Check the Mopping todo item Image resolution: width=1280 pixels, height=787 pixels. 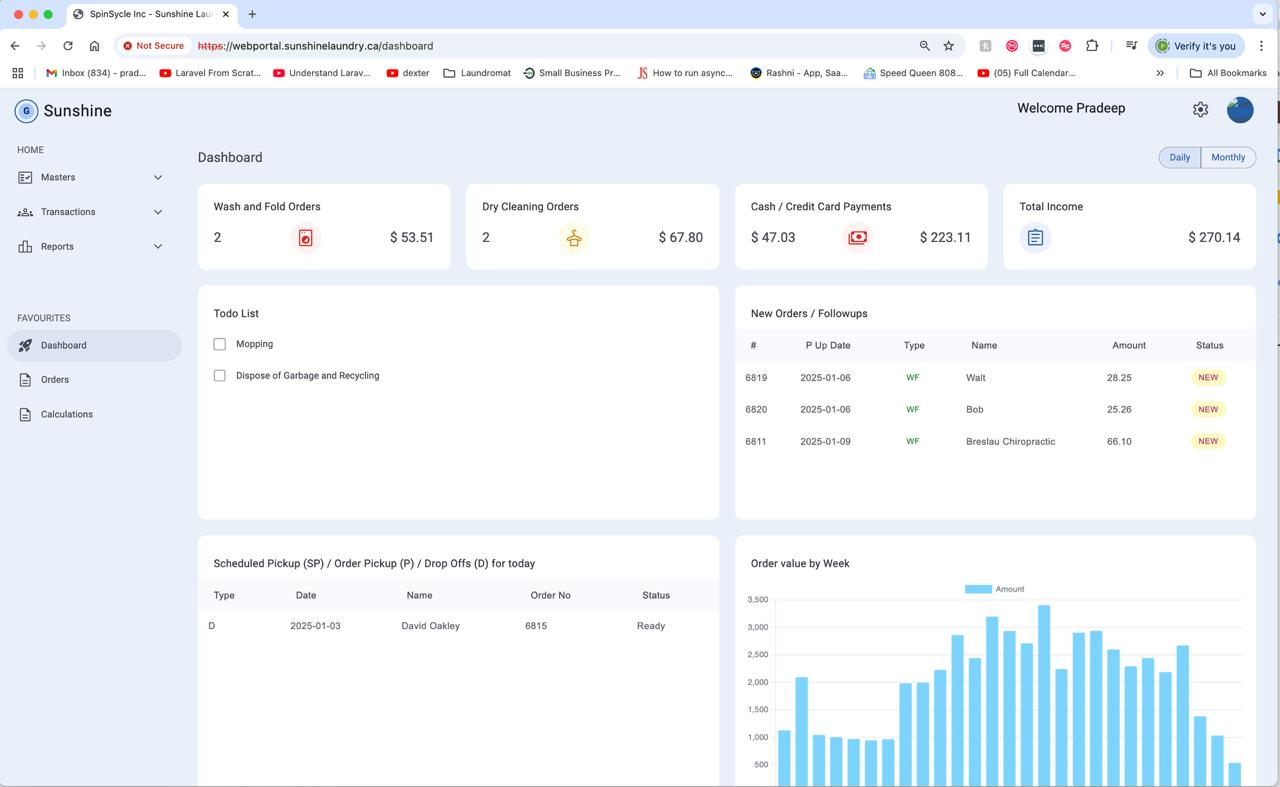coord(220,344)
